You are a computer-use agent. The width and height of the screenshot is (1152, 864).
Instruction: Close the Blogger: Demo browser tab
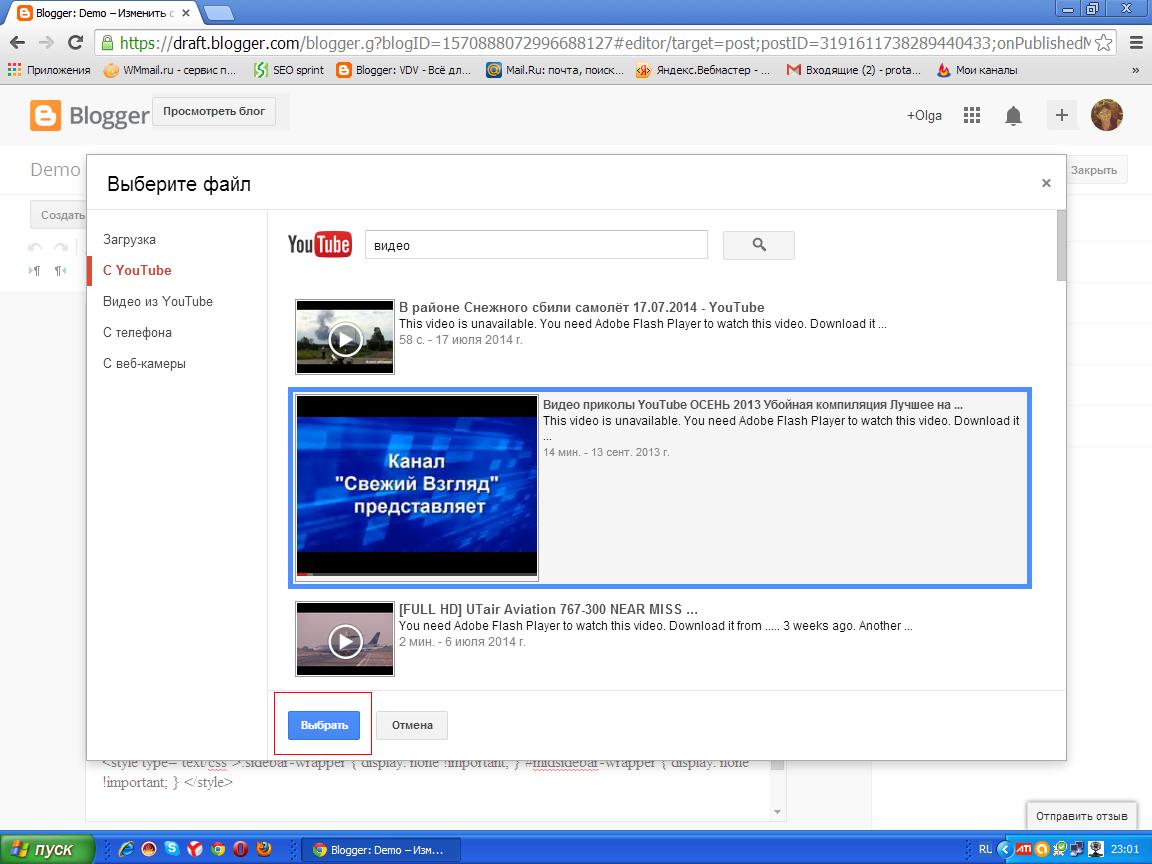[186, 12]
